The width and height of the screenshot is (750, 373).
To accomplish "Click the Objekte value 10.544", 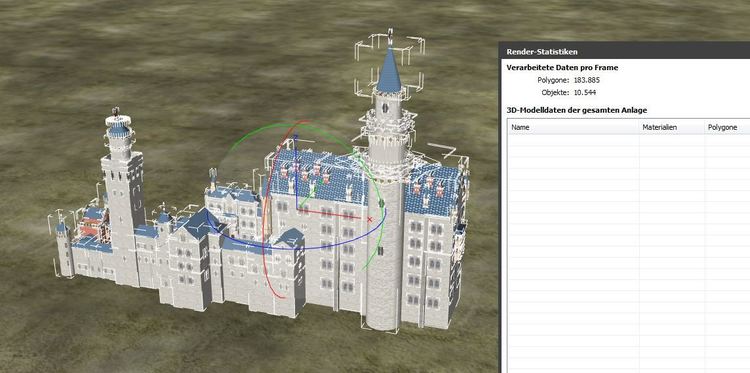I will coord(585,93).
